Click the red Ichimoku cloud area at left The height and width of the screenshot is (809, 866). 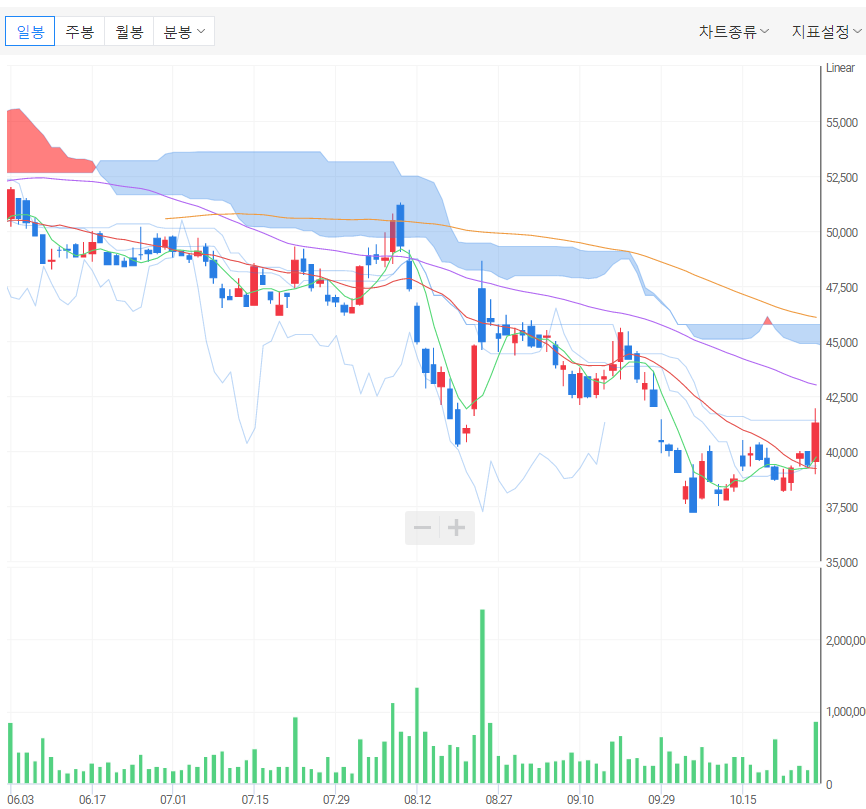point(39,149)
